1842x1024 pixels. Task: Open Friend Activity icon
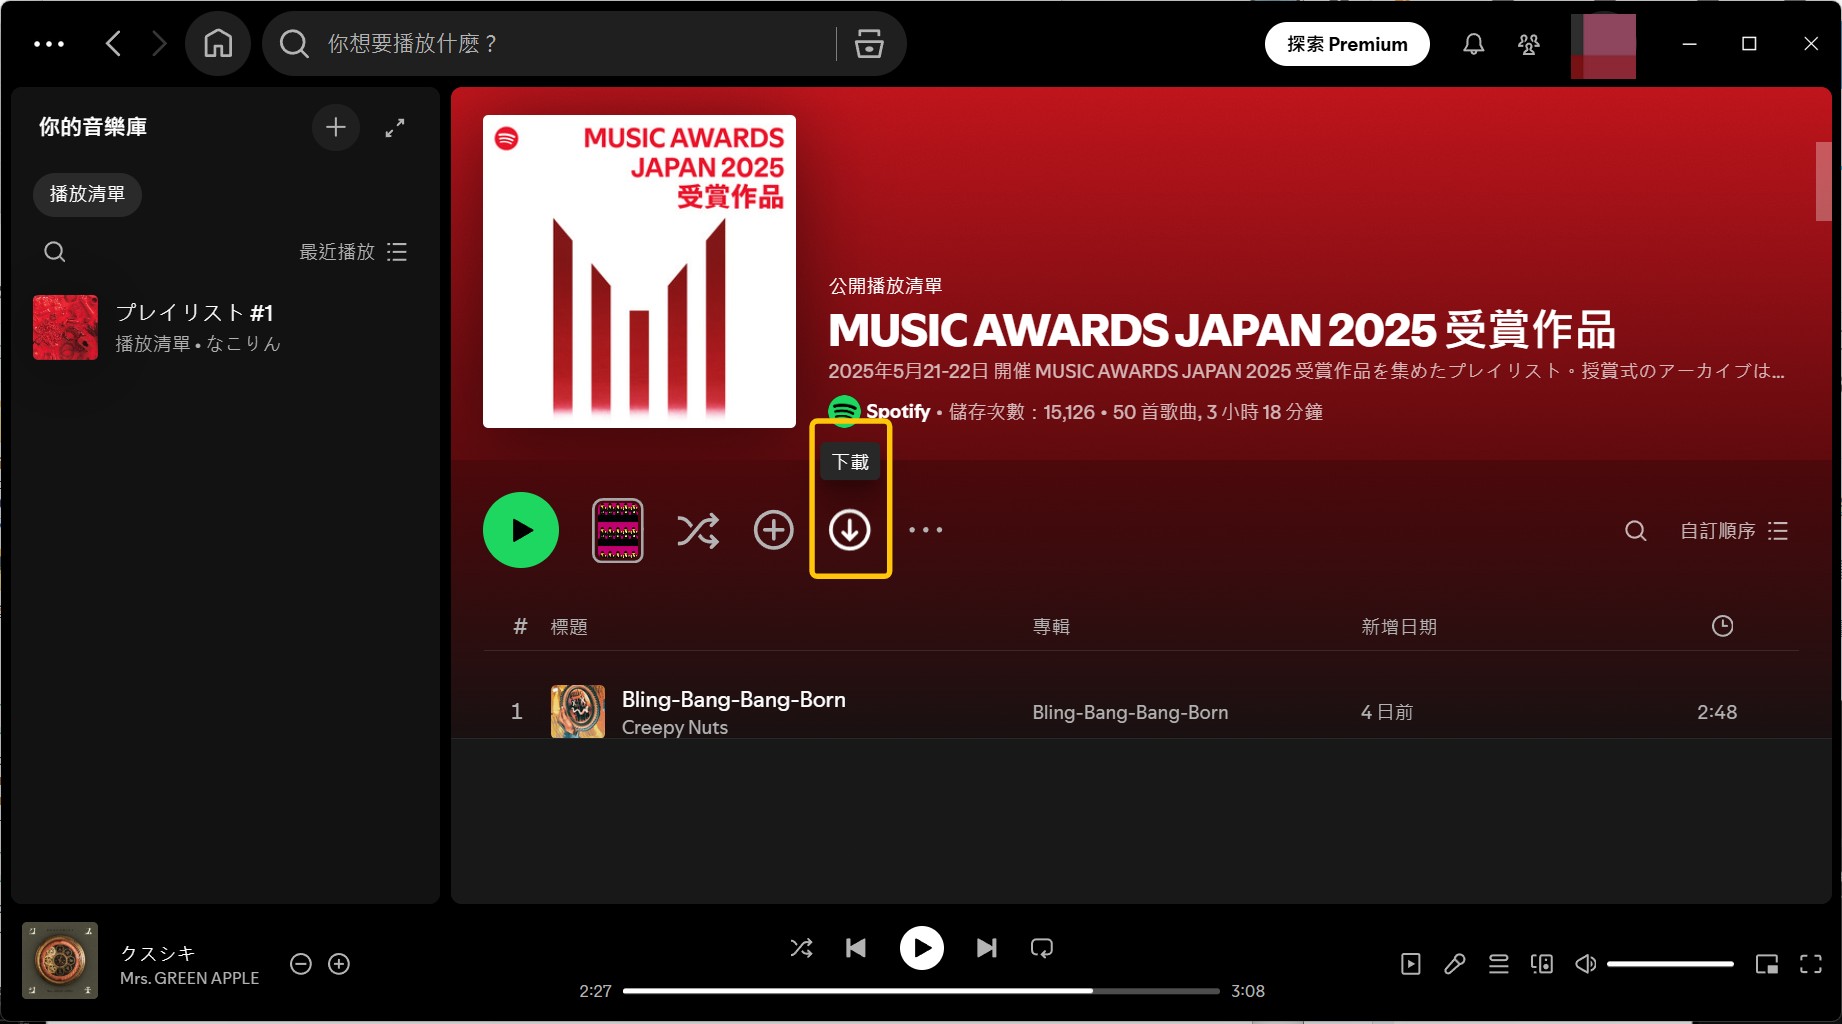pyautogui.click(x=1529, y=44)
